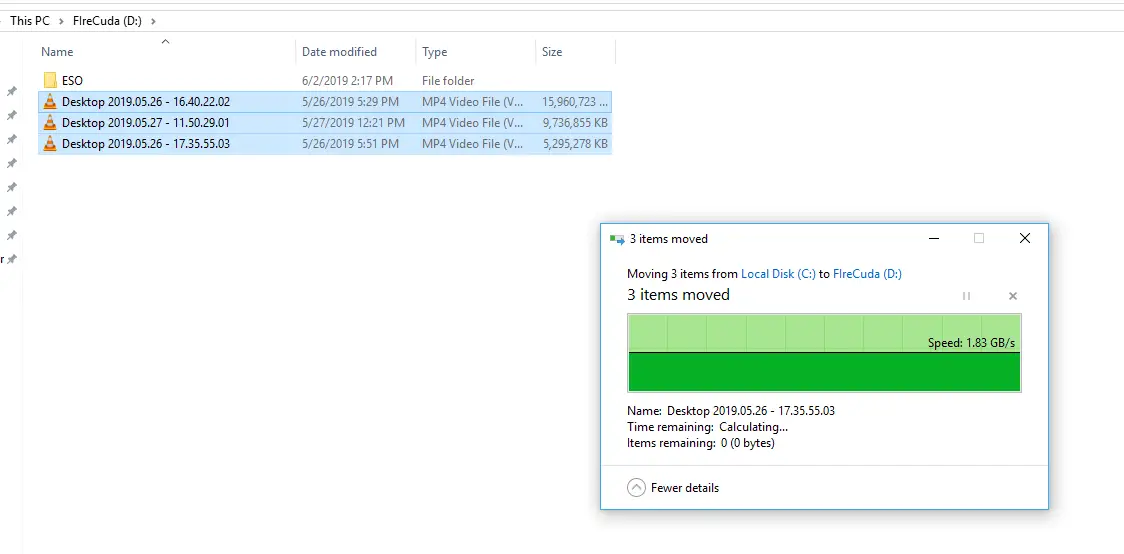Click the 9,736,855 KB size cell
This screenshot has height=554, width=1124.
click(x=575, y=123)
